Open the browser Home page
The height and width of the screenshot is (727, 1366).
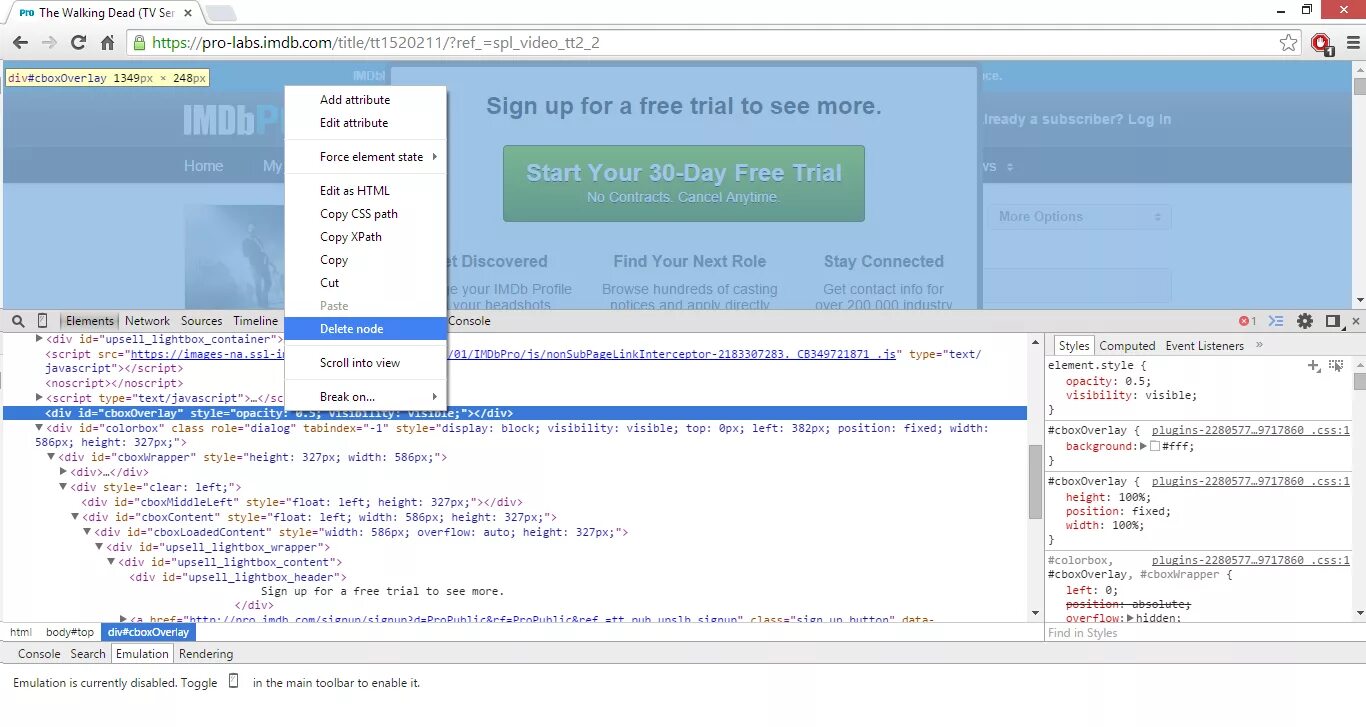coord(108,43)
